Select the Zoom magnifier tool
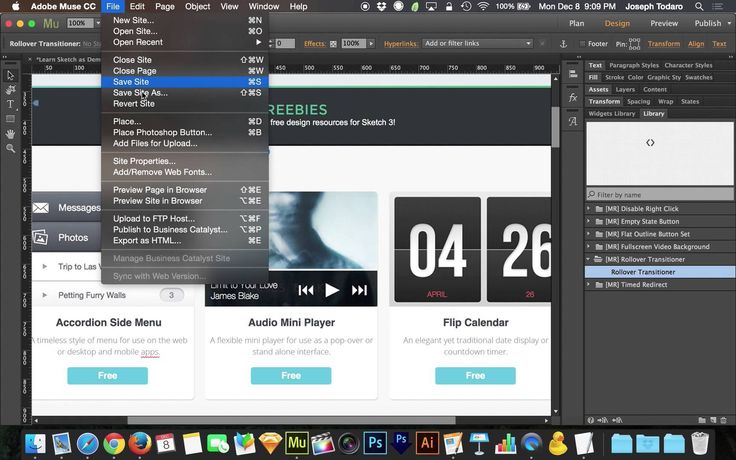736x460 pixels. (10, 148)
